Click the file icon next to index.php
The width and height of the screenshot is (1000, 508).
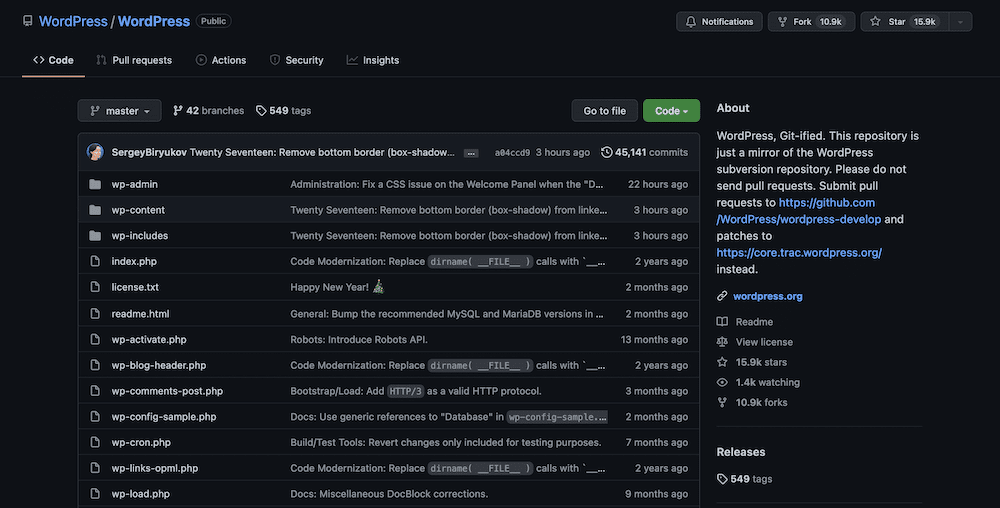click(x=95, y=261)
